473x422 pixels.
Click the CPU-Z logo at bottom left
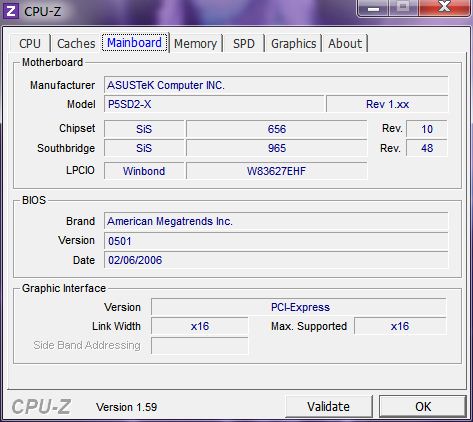click(x=41, y=407)
